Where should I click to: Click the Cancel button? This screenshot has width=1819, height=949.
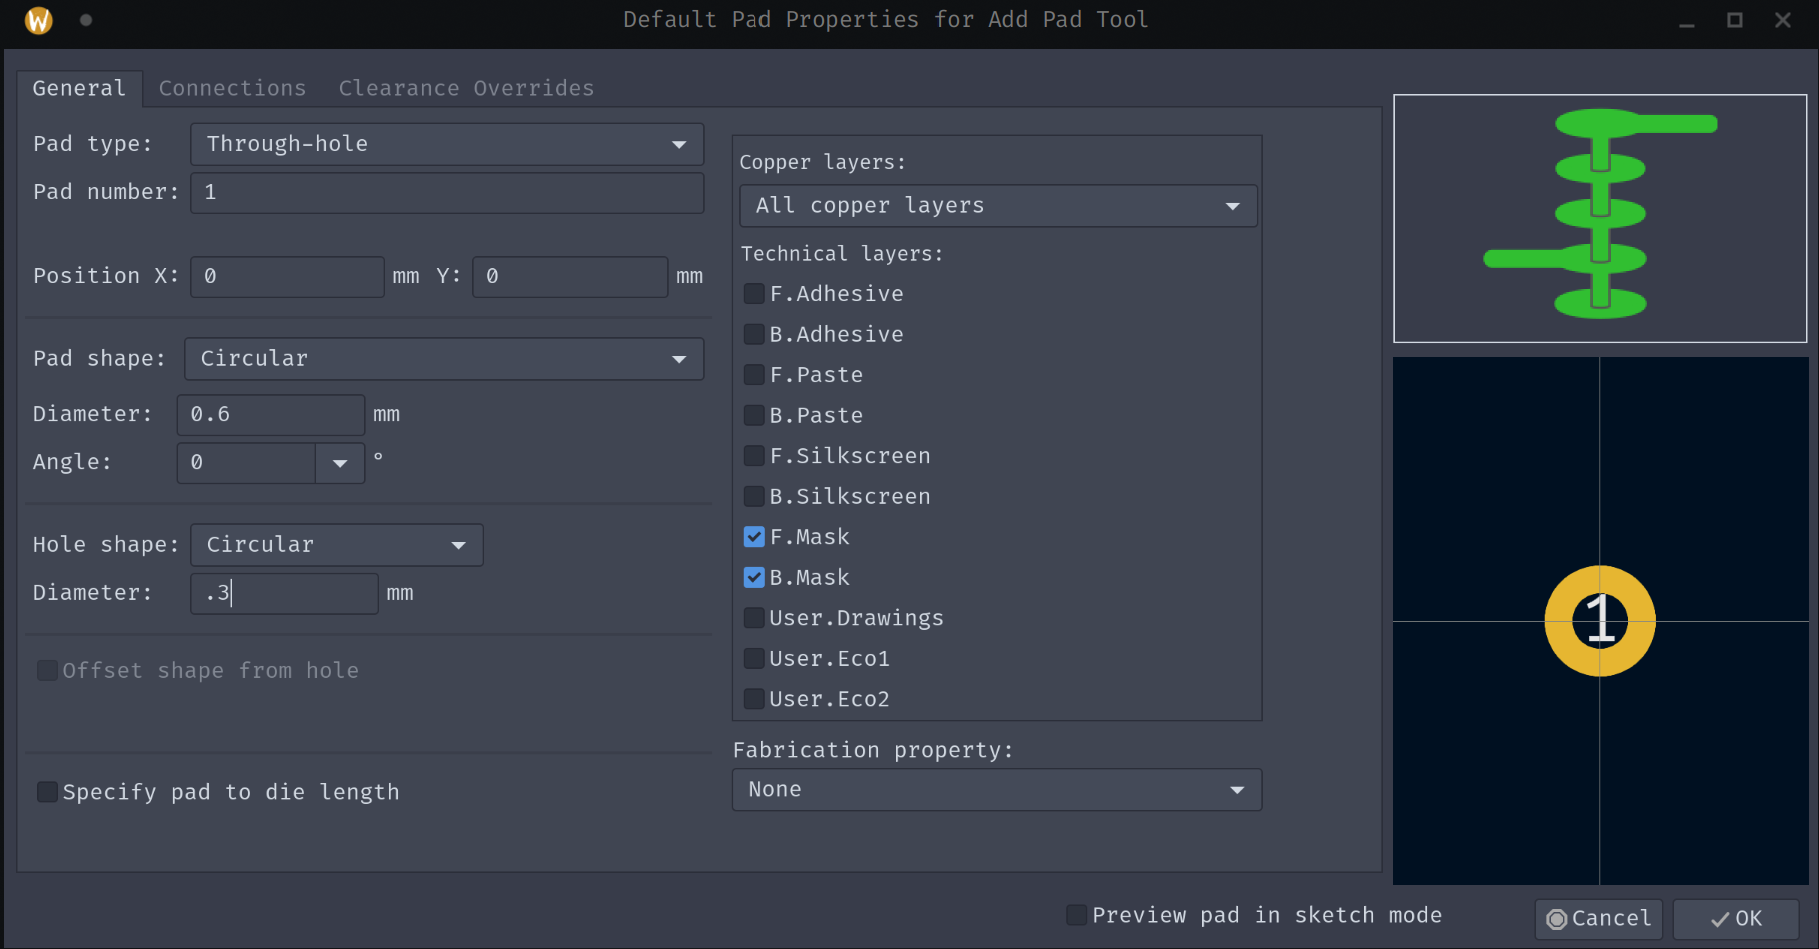pos(1599,919)
